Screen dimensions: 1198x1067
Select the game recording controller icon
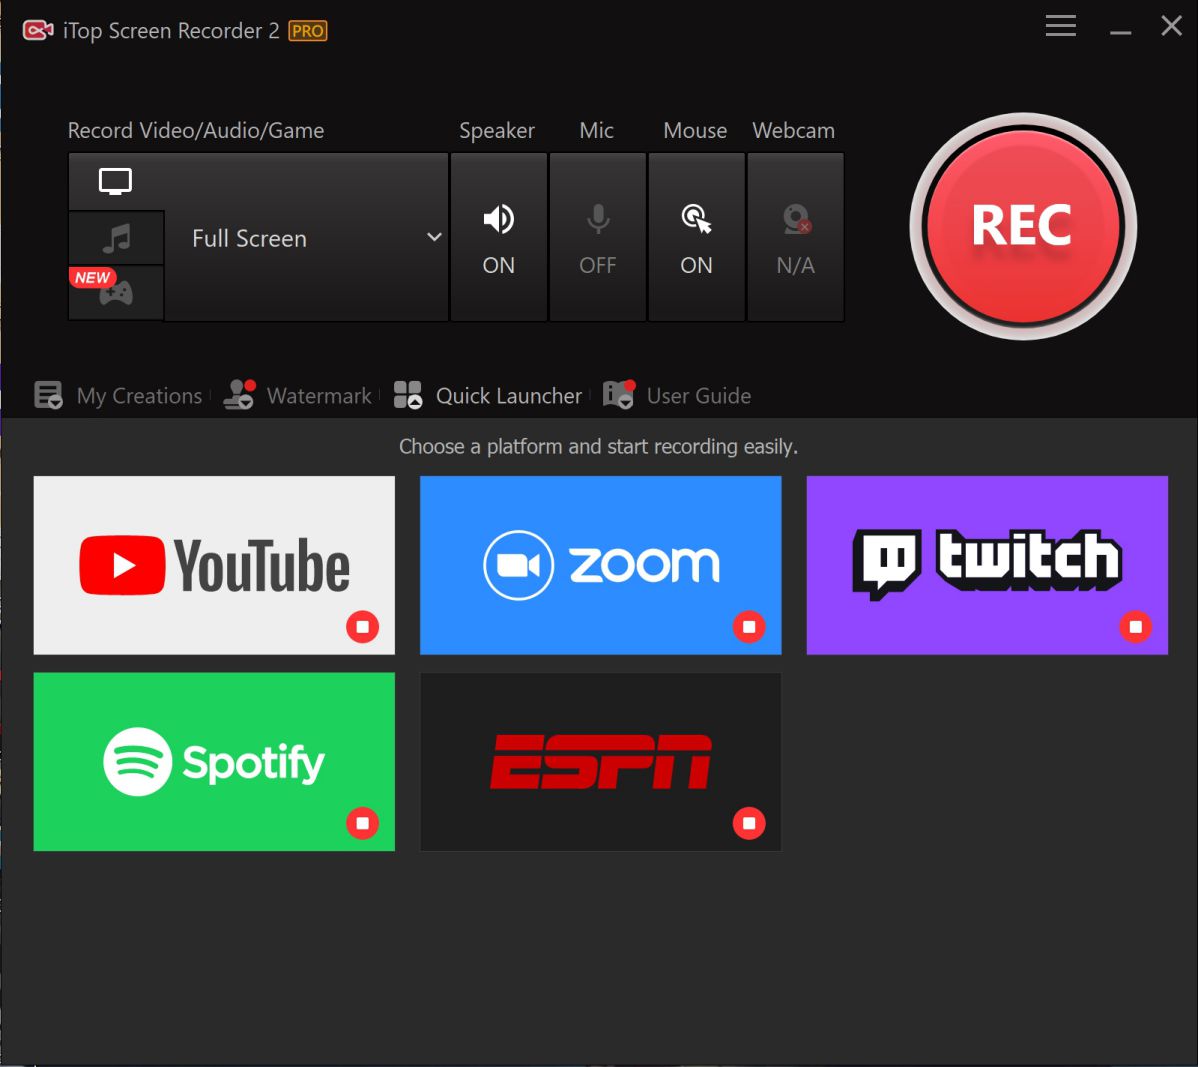click(x=116, y=293)
